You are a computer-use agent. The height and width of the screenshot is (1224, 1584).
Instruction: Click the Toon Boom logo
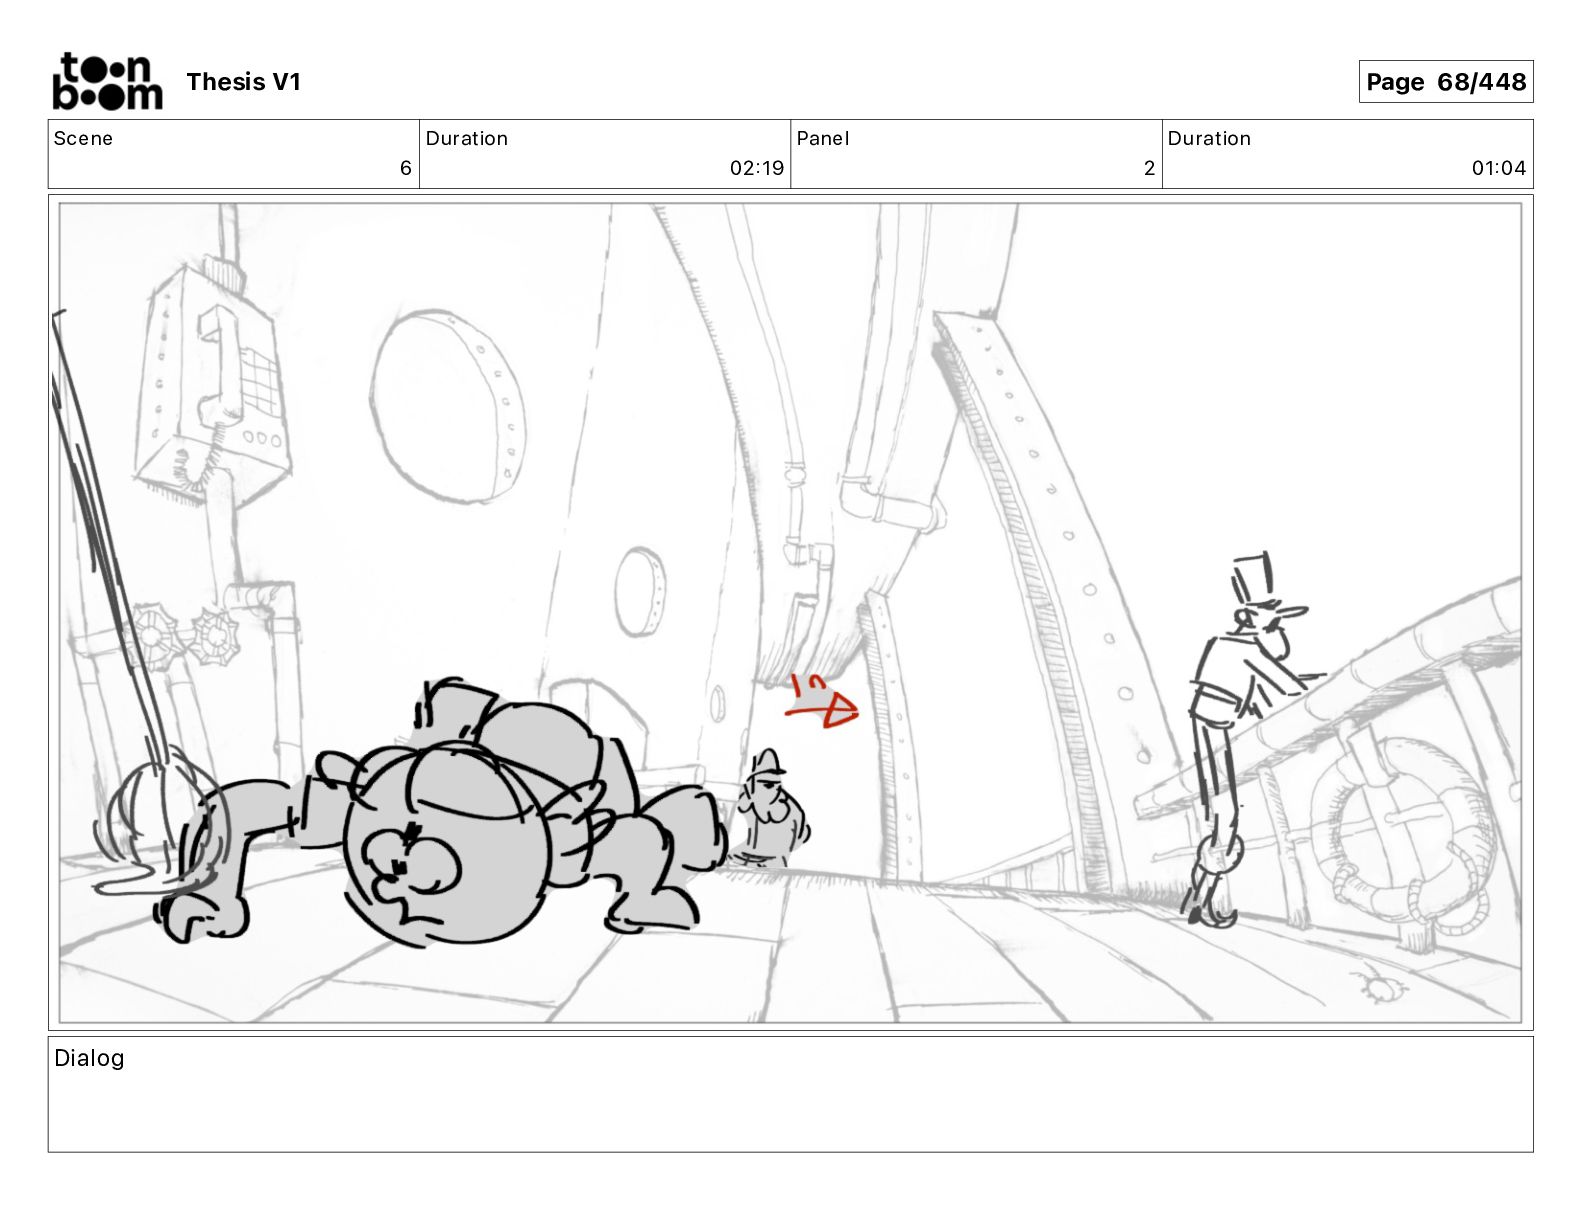tap(107, 81)
